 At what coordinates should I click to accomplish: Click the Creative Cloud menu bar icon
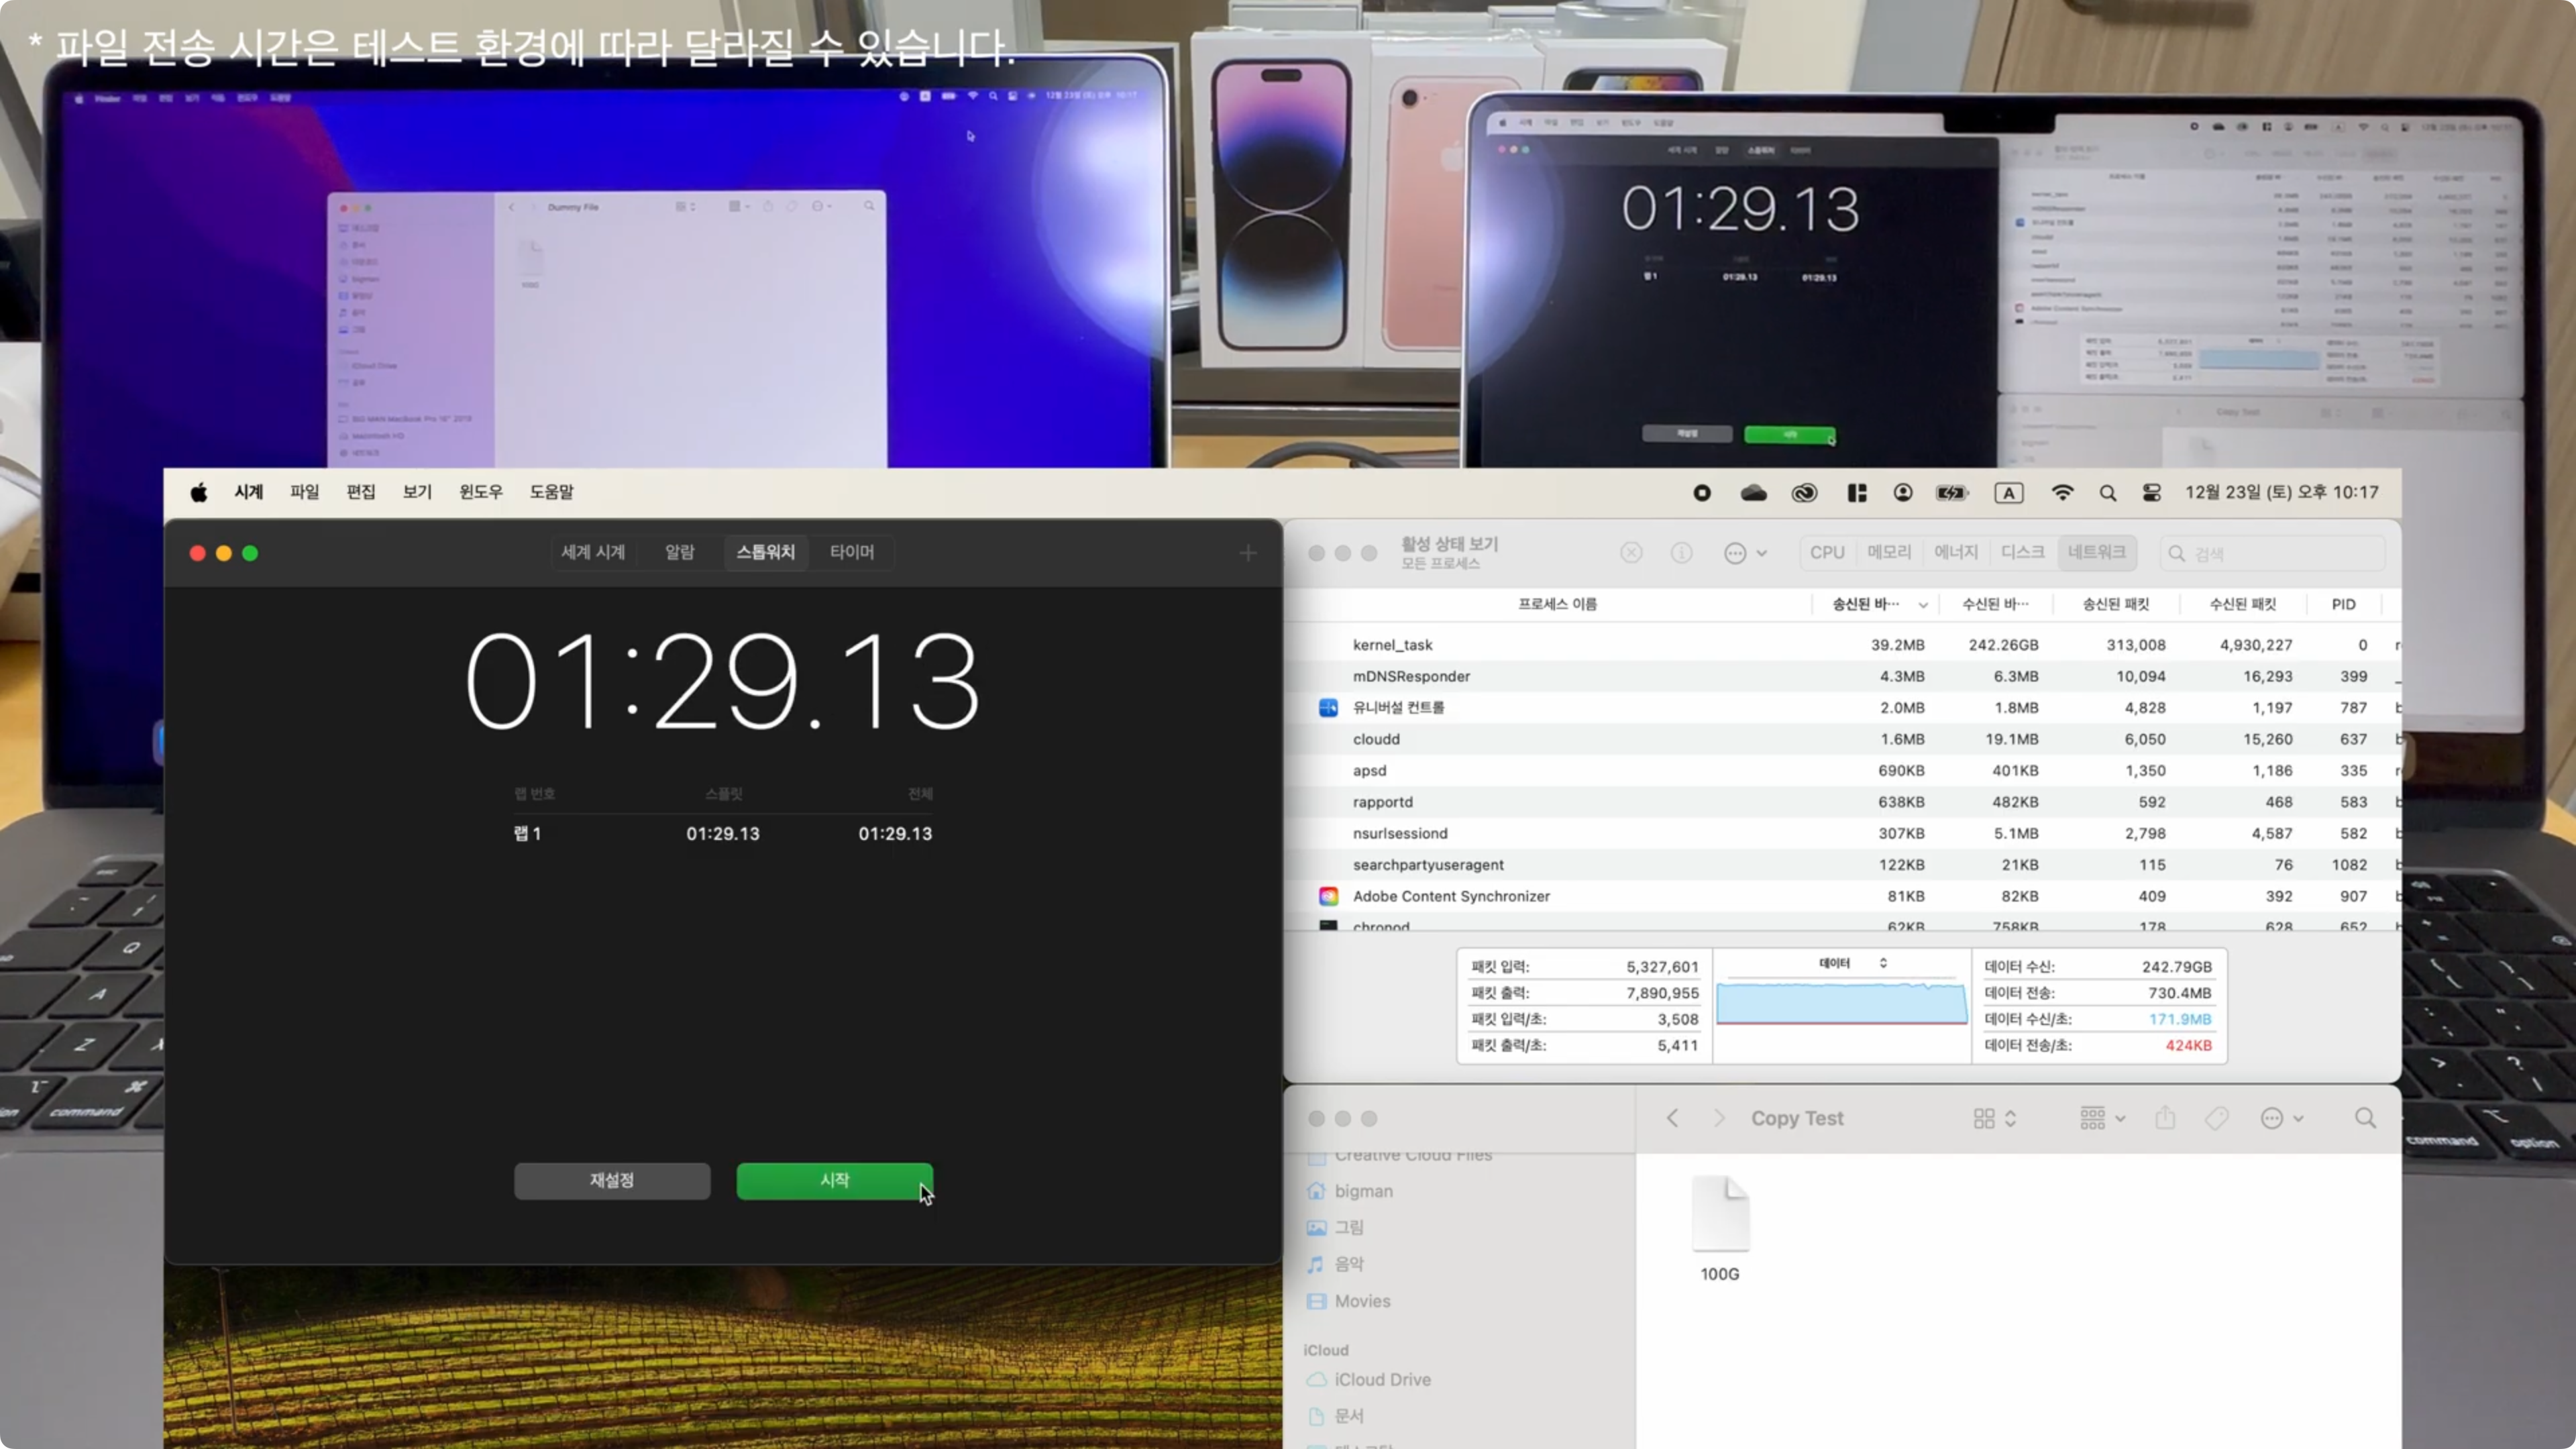coord(1804,493)
